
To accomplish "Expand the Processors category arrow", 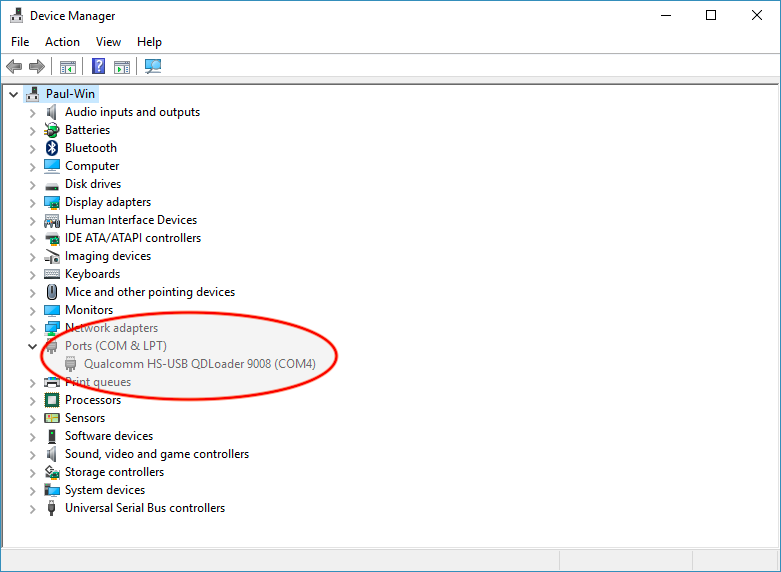I will [32, 401].
